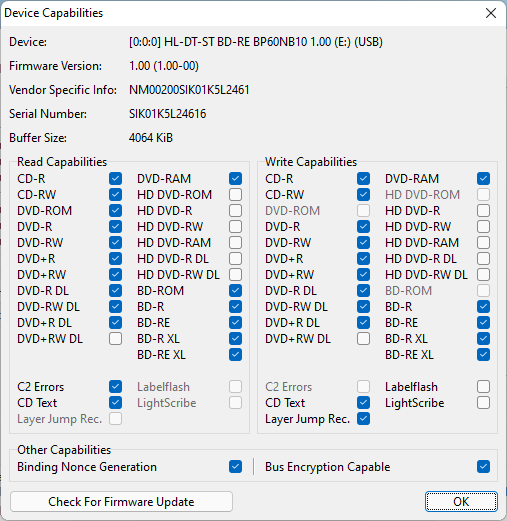This screenshot has height=521, width=507.
Task: Click the serial number SIK01K5L24616
Action: (168, 114)
